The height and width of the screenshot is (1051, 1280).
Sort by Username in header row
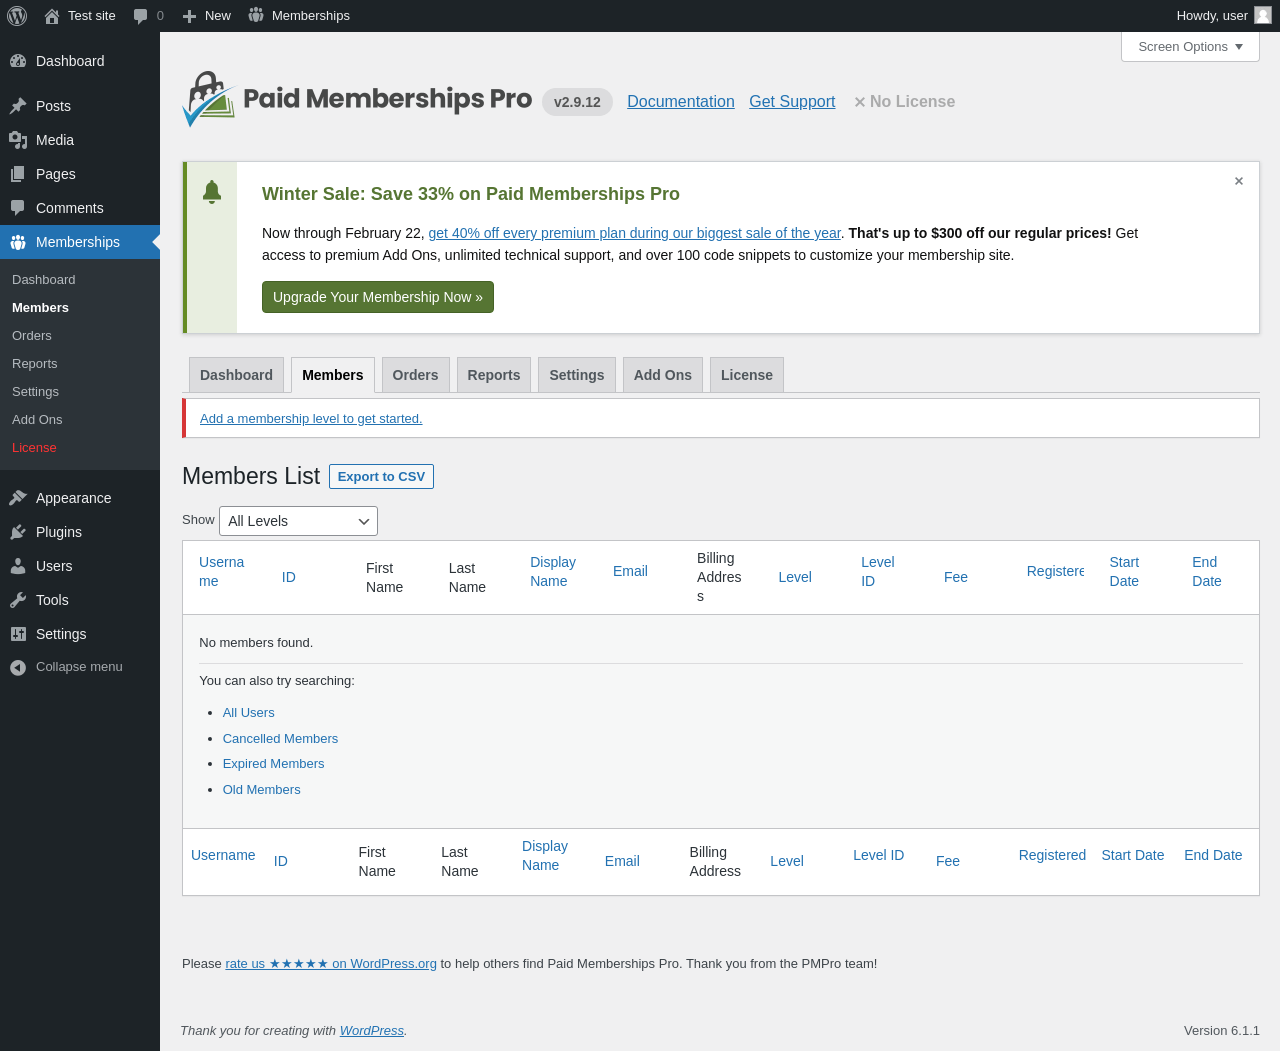[x=221, y=572]
